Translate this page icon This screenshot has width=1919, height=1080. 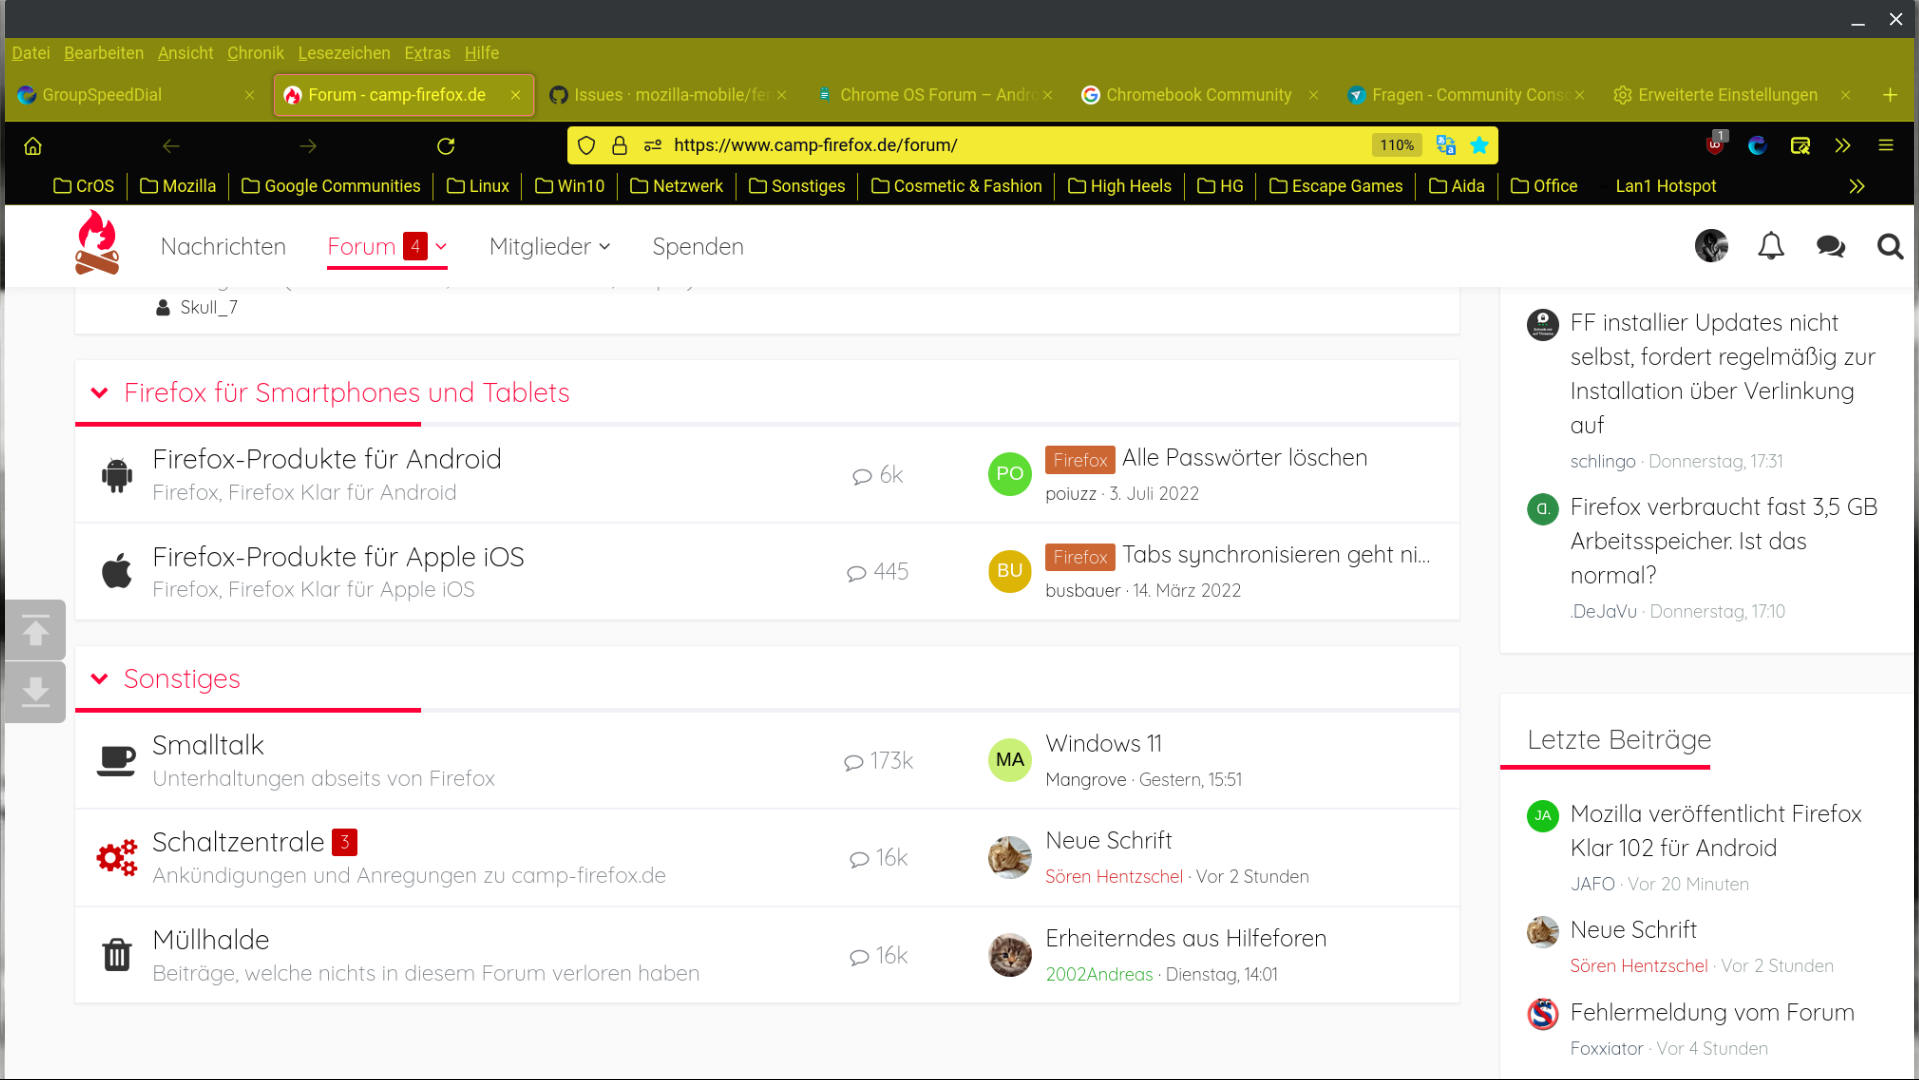pos(1446,146)
